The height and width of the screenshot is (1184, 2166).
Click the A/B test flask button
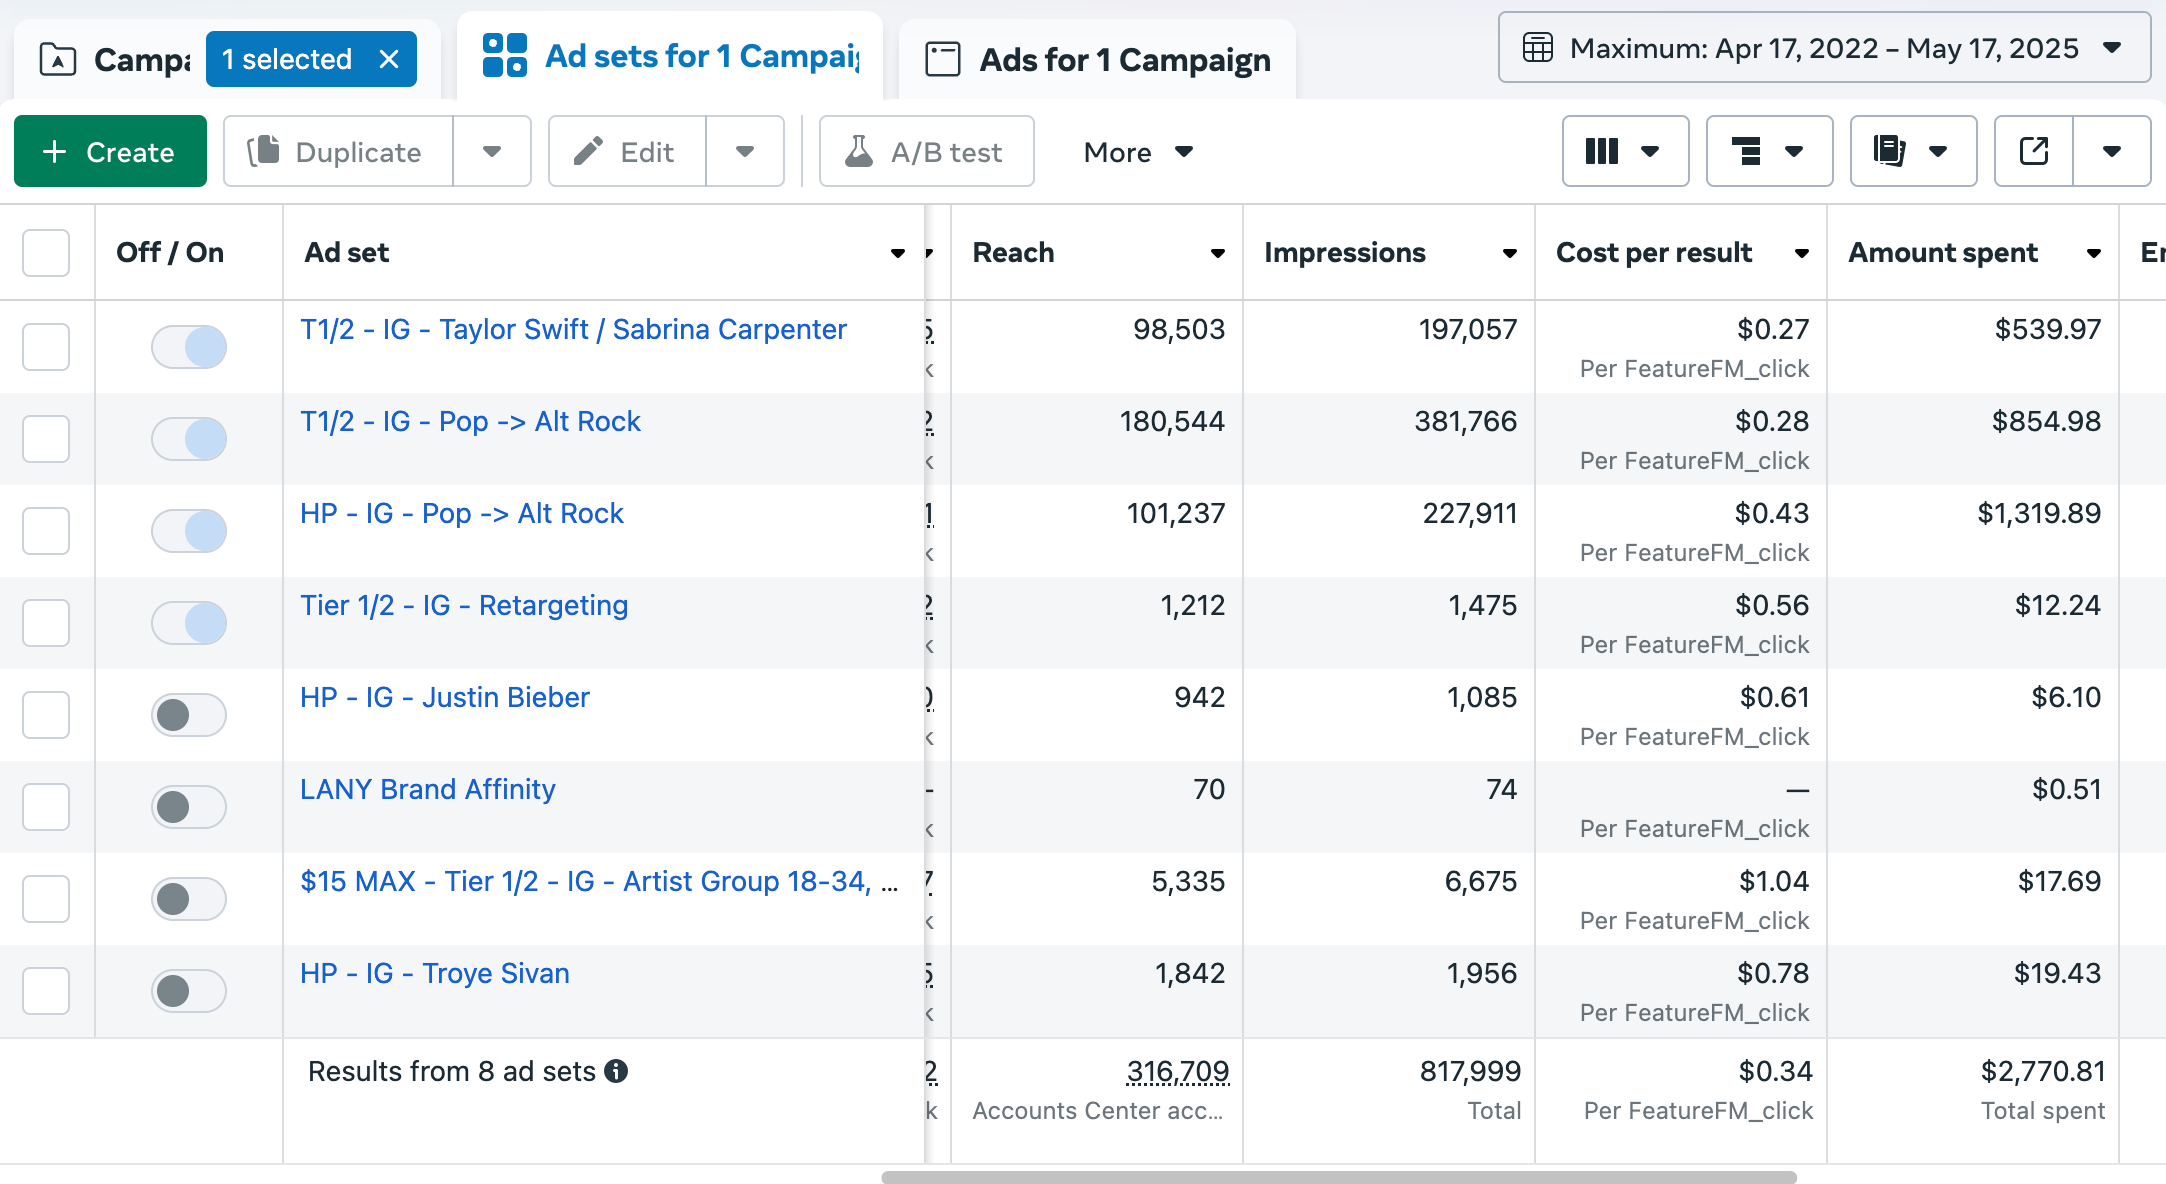pos(926,152)
